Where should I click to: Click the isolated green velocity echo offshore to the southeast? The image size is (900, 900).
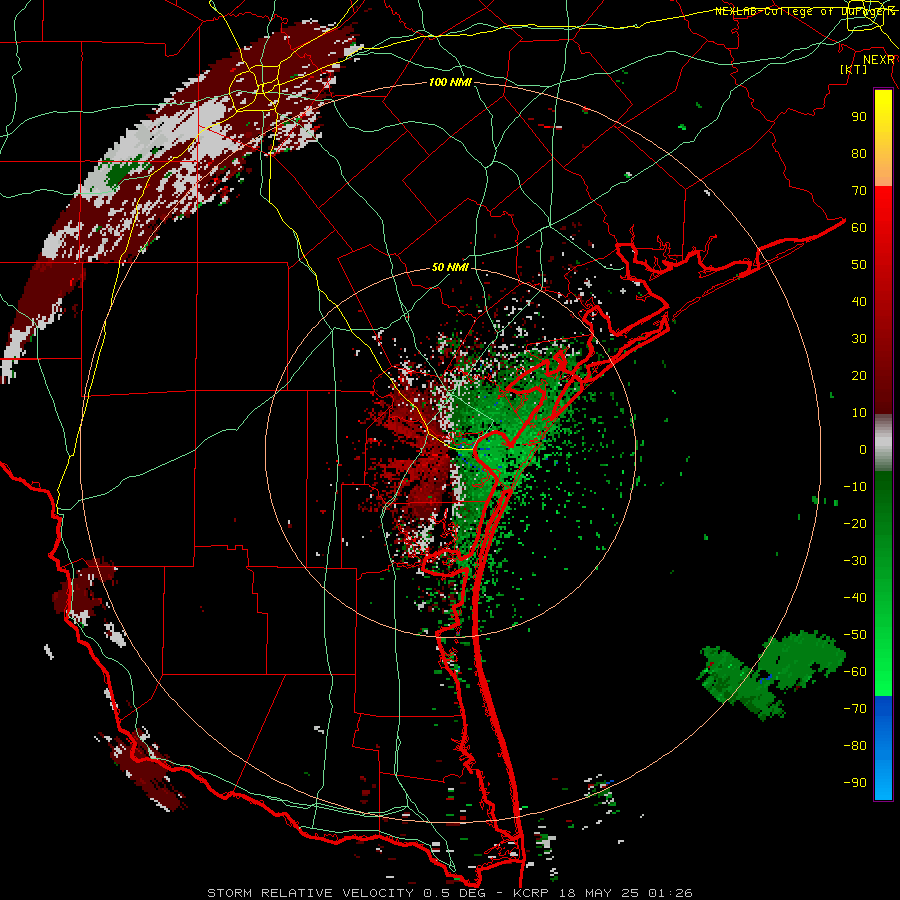(x=772, y=674)
